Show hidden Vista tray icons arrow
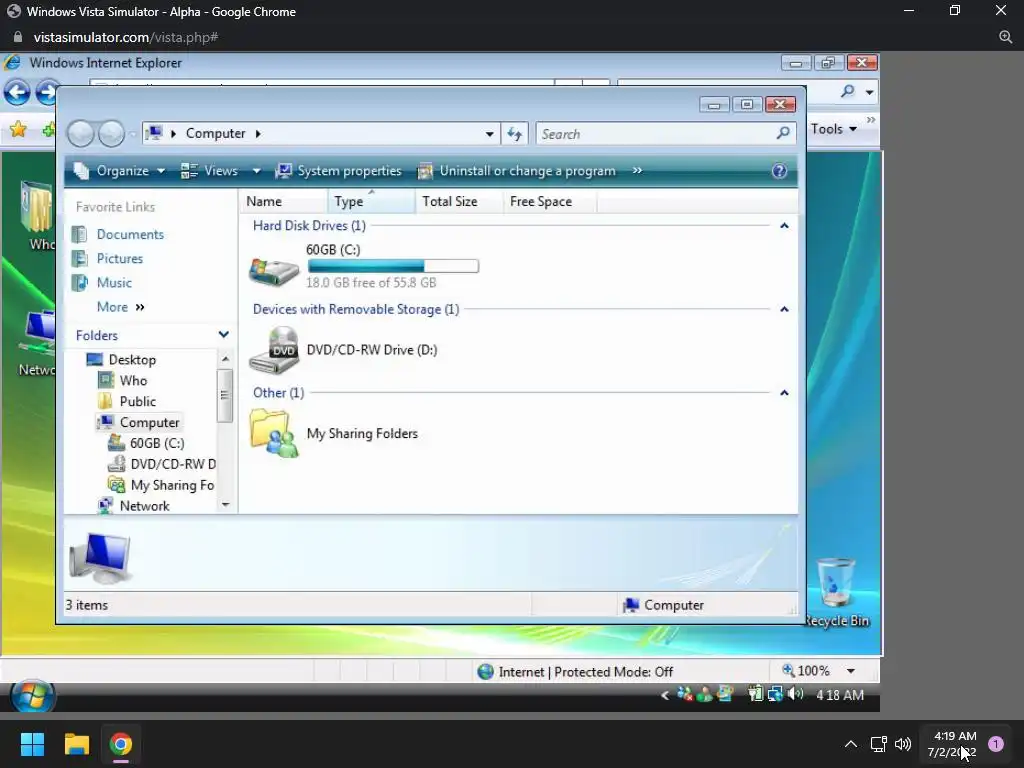This screenshot has width=1024, height=768. [x=665, y=696]
